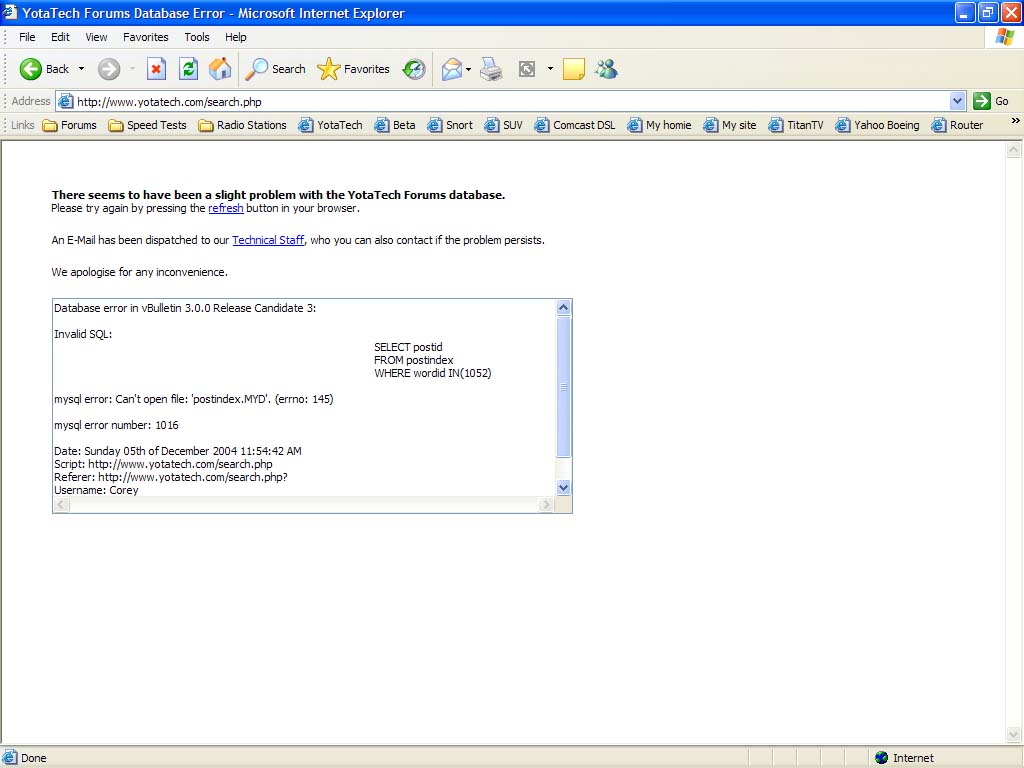1024x768 pixels.
Task: Click the 'WHERE wordid IN(1052)' line
Action: [432, 374]
